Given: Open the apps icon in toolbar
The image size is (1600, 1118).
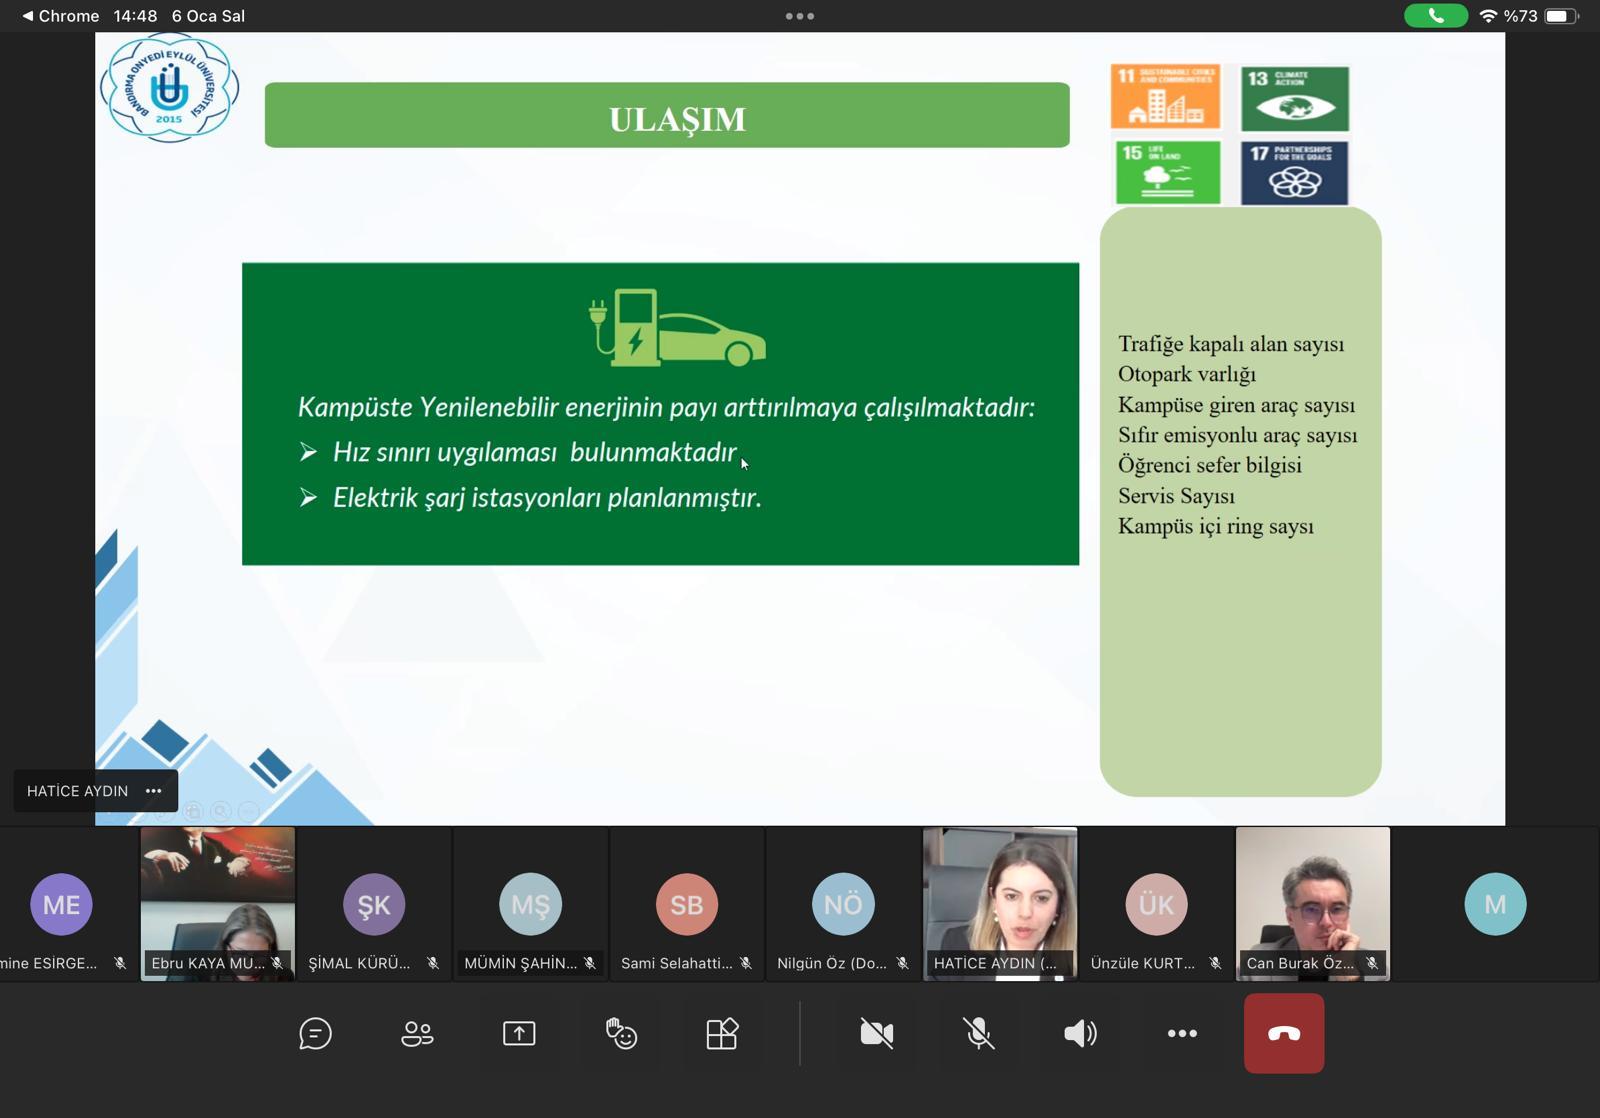Looking at the screenshot, I should tap(722, 1033).
